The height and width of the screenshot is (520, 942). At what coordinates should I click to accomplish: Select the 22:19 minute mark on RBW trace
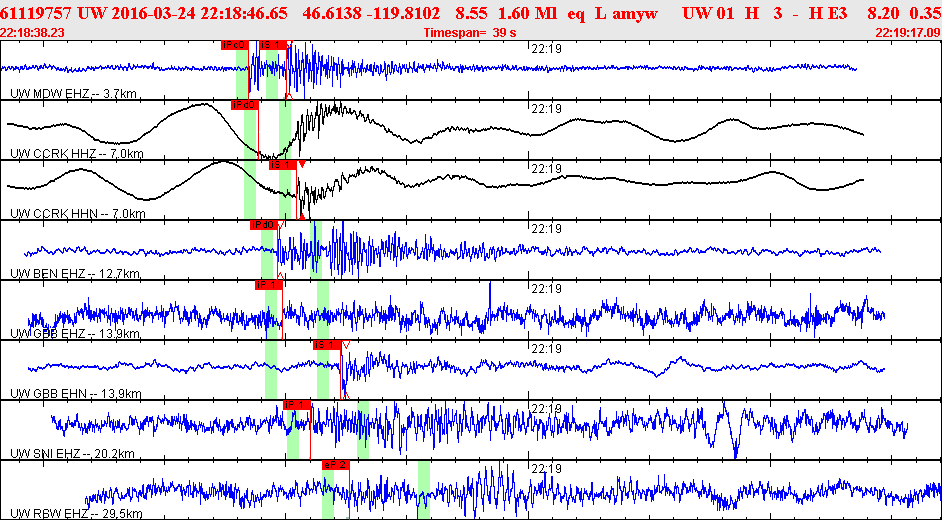click(546, 468)
